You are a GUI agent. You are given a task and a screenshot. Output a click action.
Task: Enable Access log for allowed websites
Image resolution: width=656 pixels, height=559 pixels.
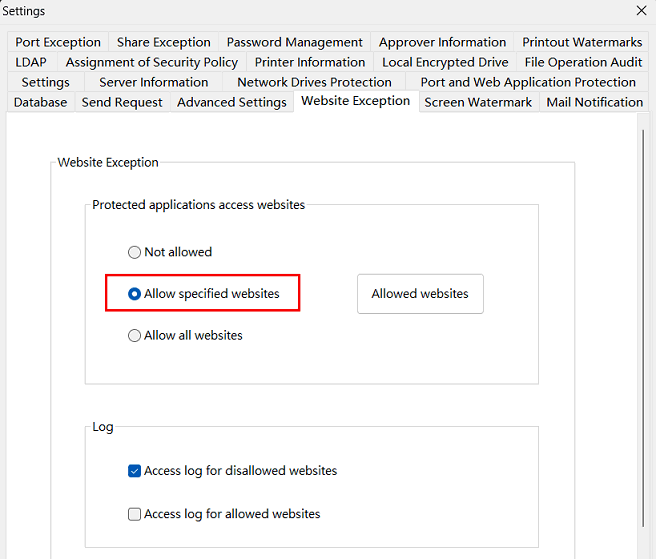(134, 514)
